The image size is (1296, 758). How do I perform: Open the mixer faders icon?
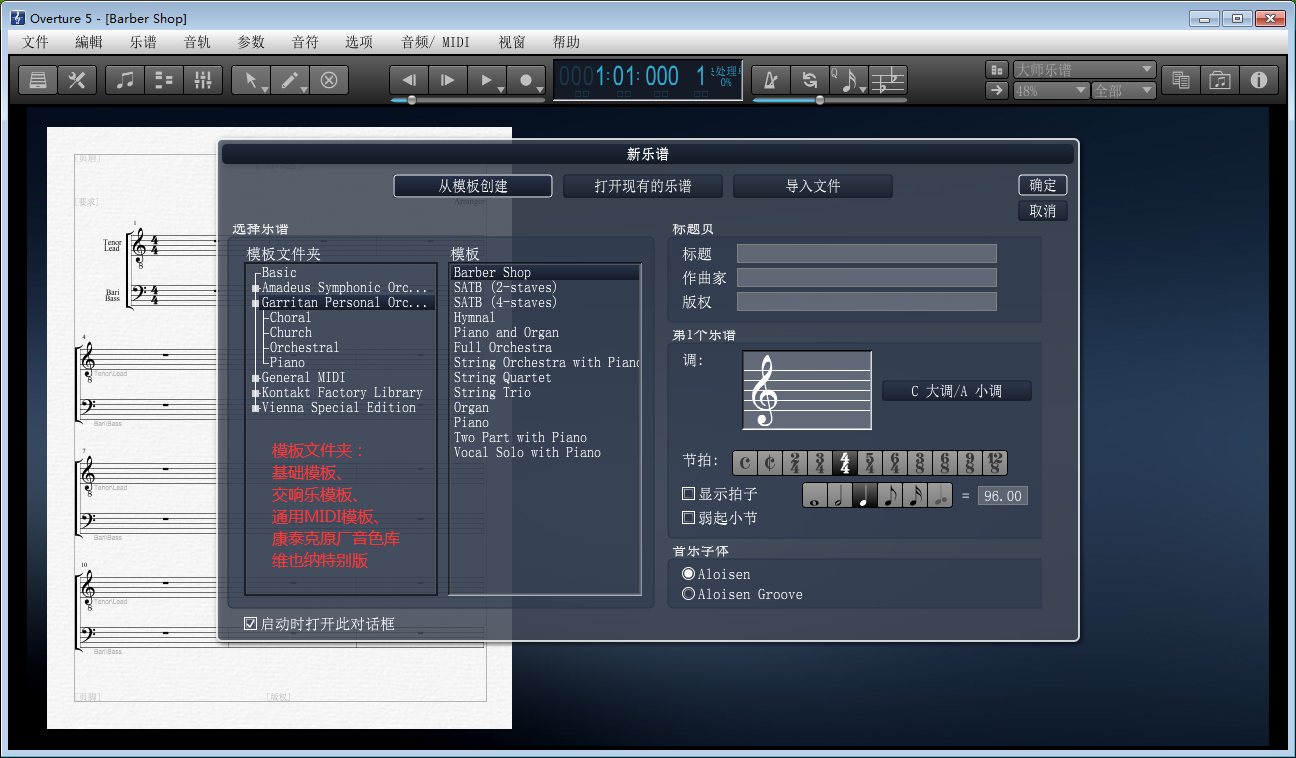pyautogui.click(x=203, y=80)
